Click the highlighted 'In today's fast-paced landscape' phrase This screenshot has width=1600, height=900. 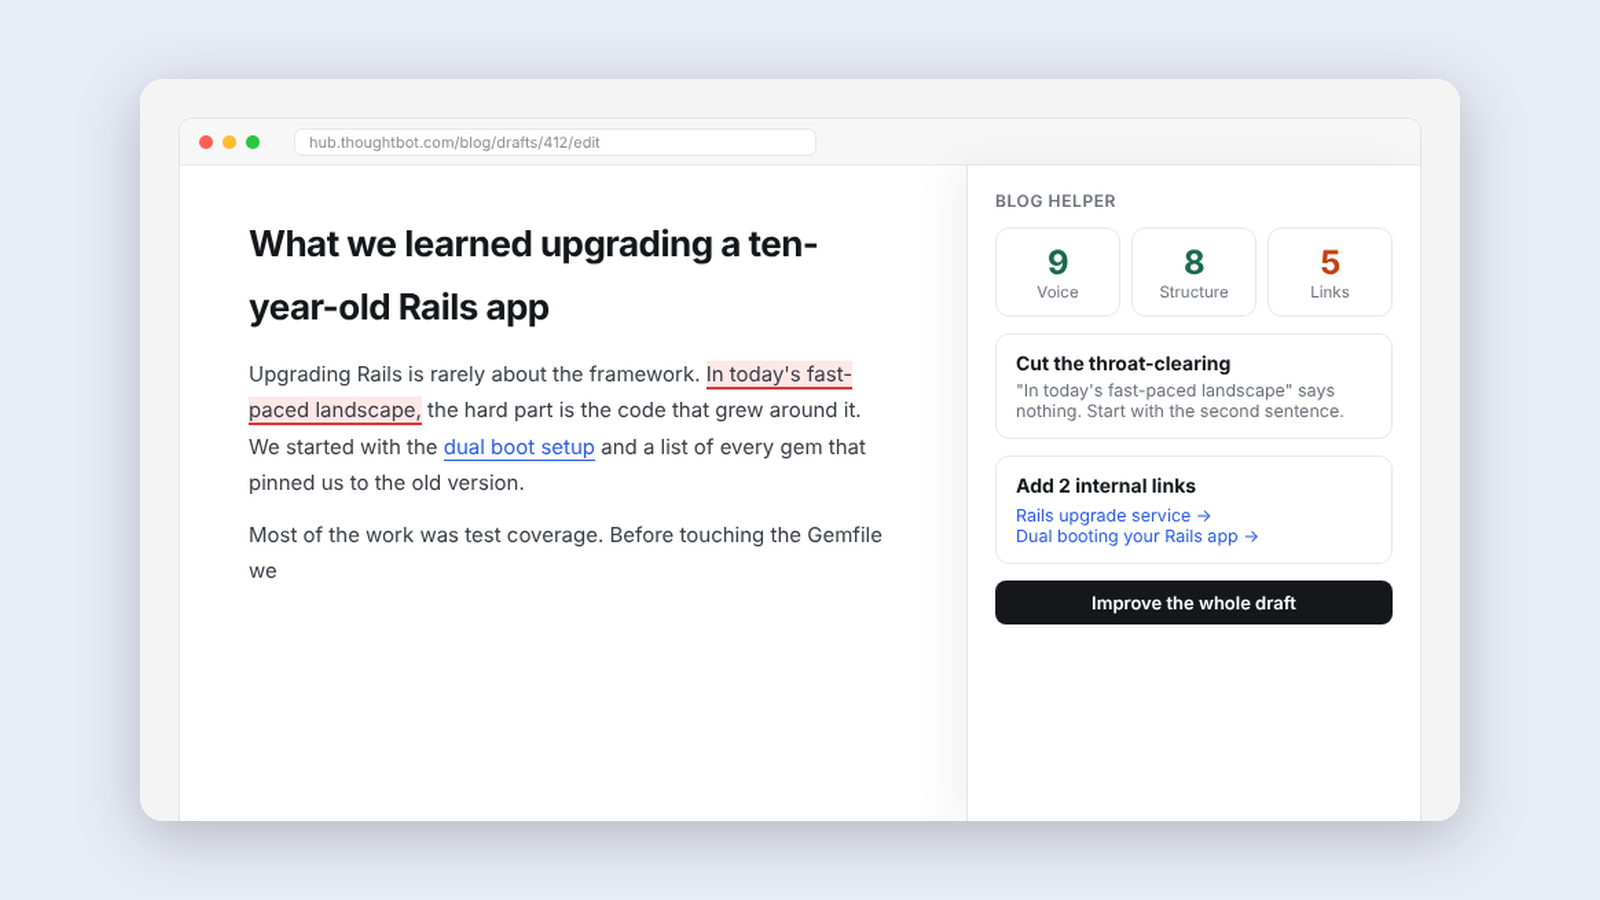(x=778, y=374)
